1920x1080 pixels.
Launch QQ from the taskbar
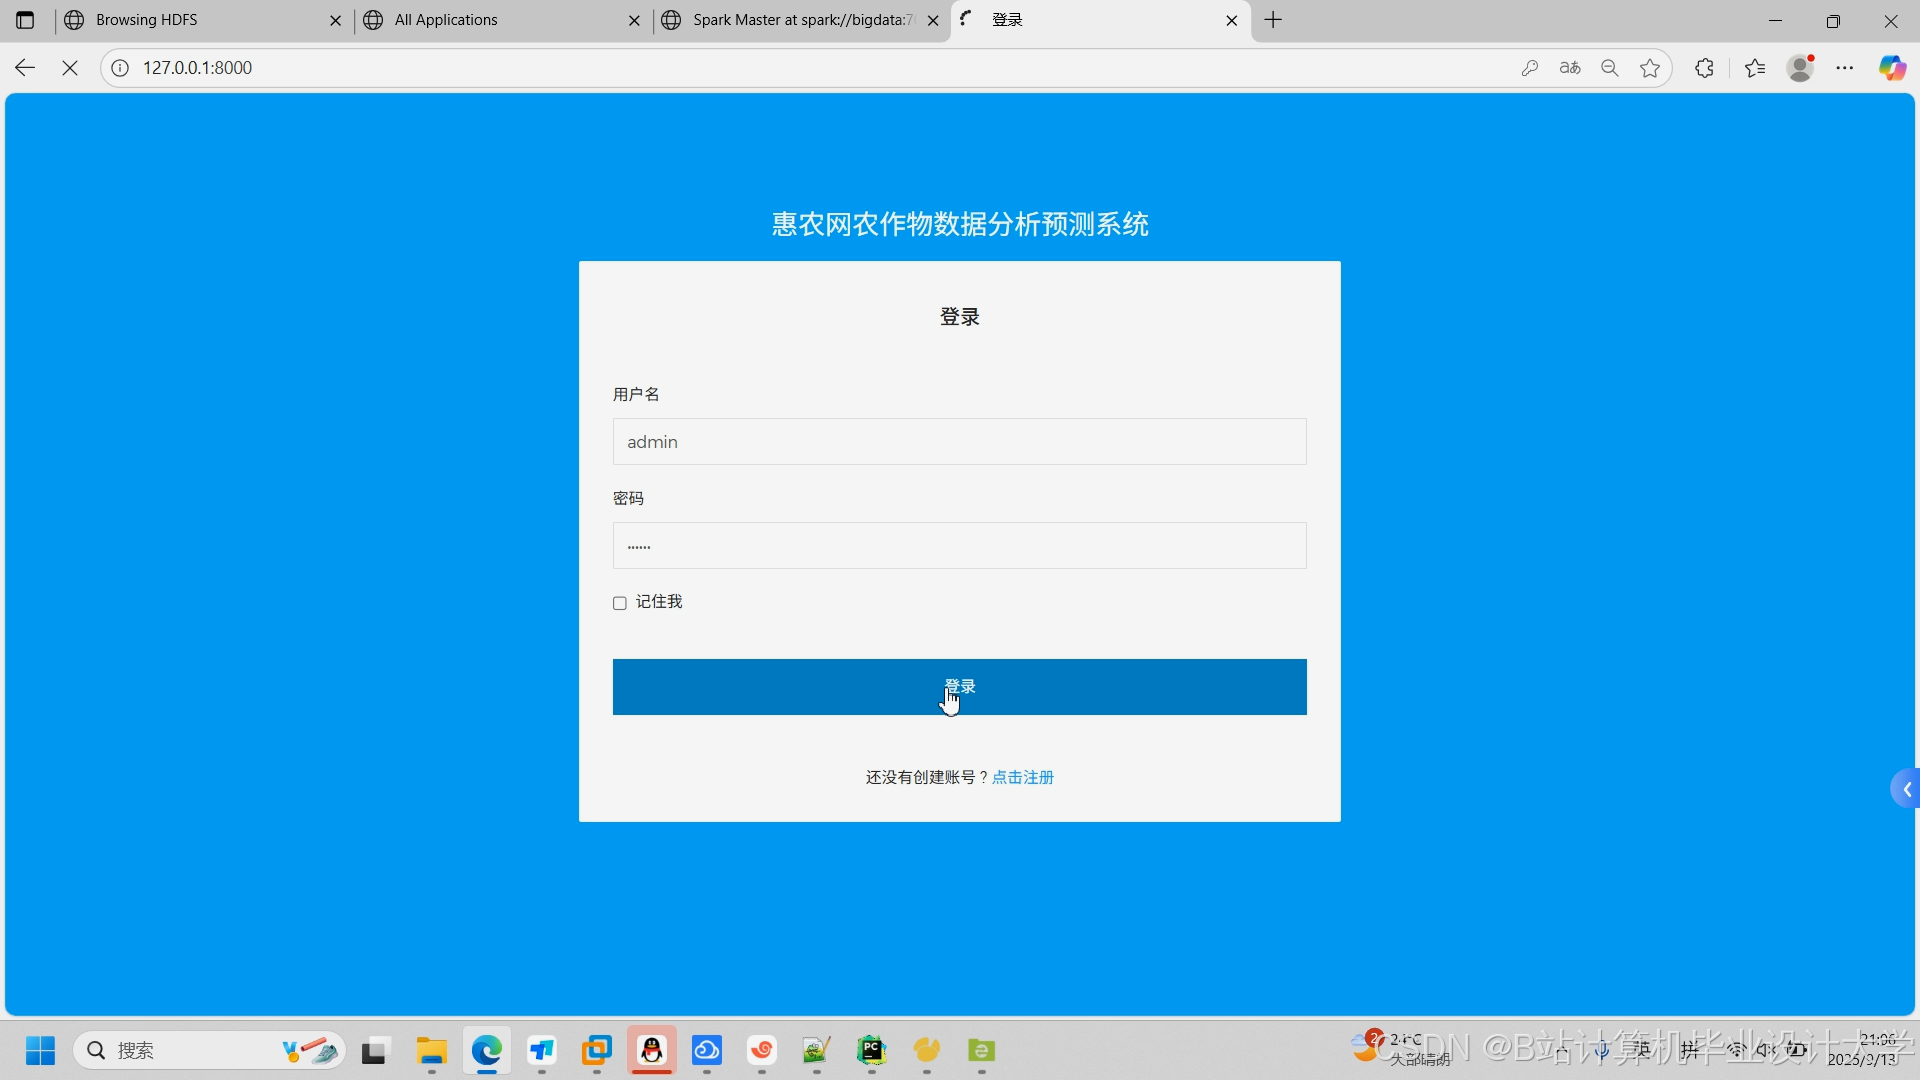652,1052
